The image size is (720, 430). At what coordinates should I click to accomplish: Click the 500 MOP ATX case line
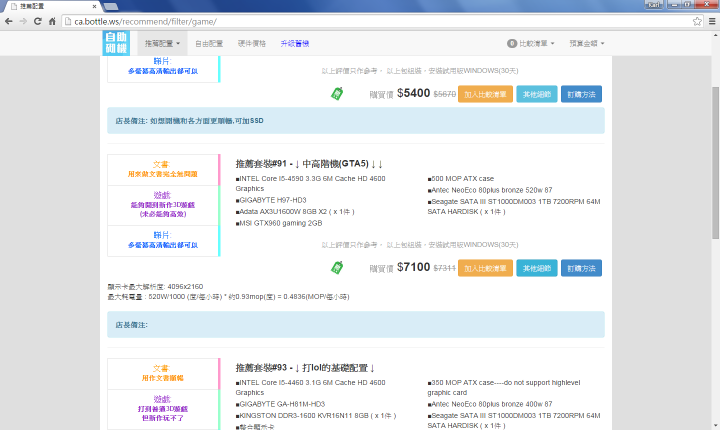(x=461, y=179)
